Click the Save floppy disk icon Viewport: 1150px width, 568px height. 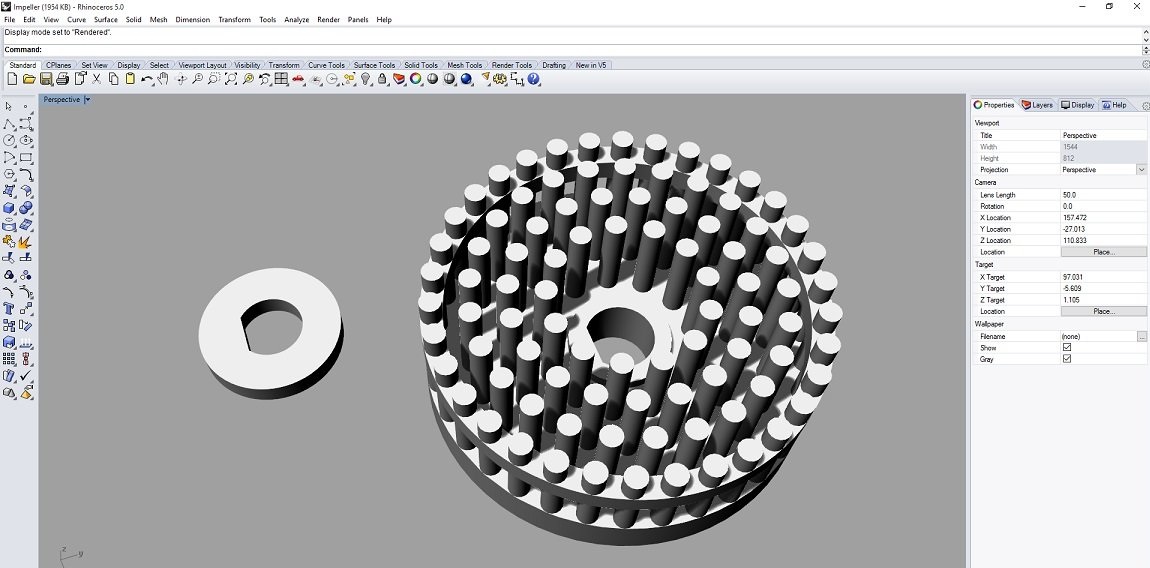click(x=46, y=79)
